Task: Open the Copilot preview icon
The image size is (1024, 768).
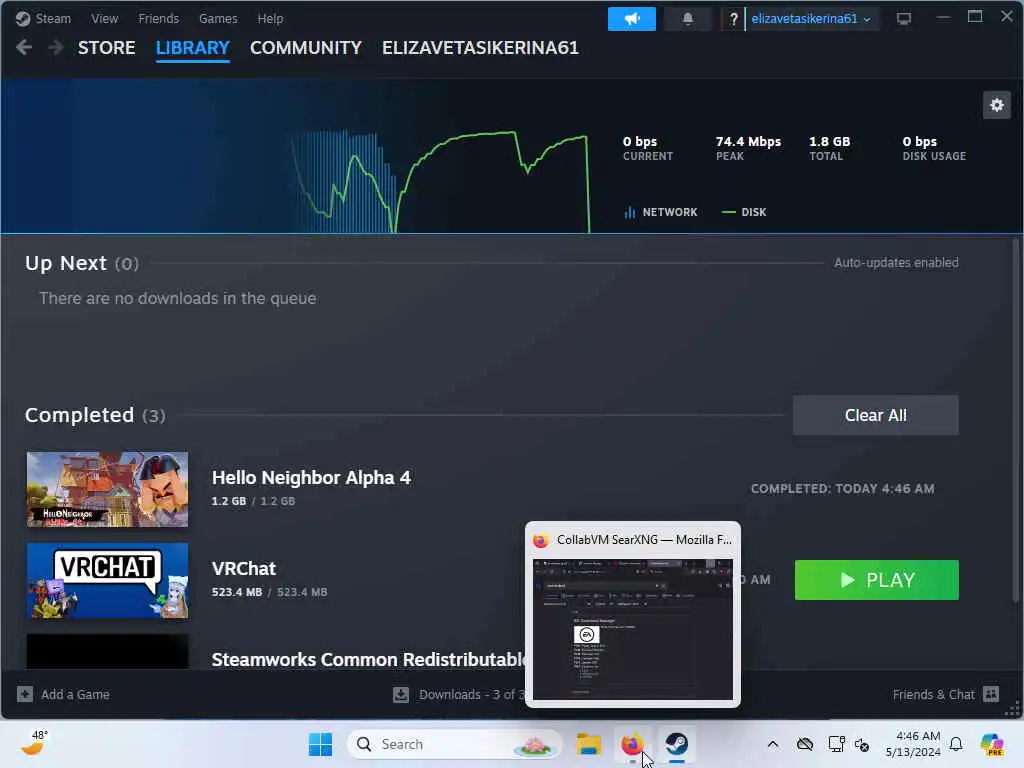Action: point(992,744)
